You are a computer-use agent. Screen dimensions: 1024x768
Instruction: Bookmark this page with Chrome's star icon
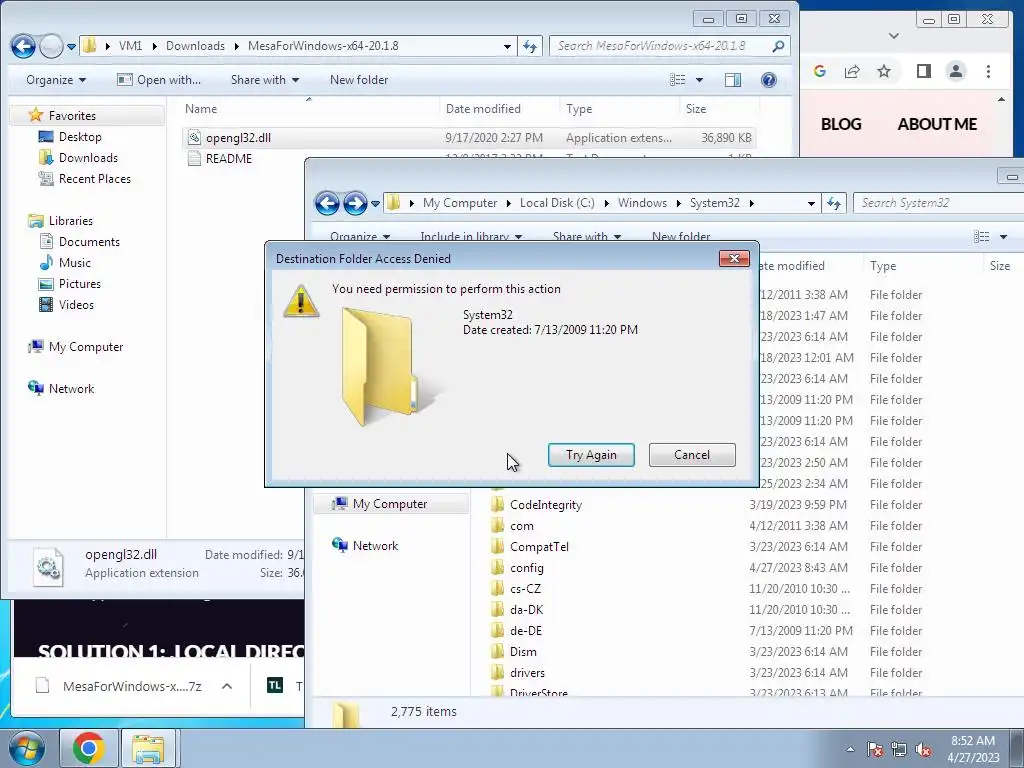884,71
